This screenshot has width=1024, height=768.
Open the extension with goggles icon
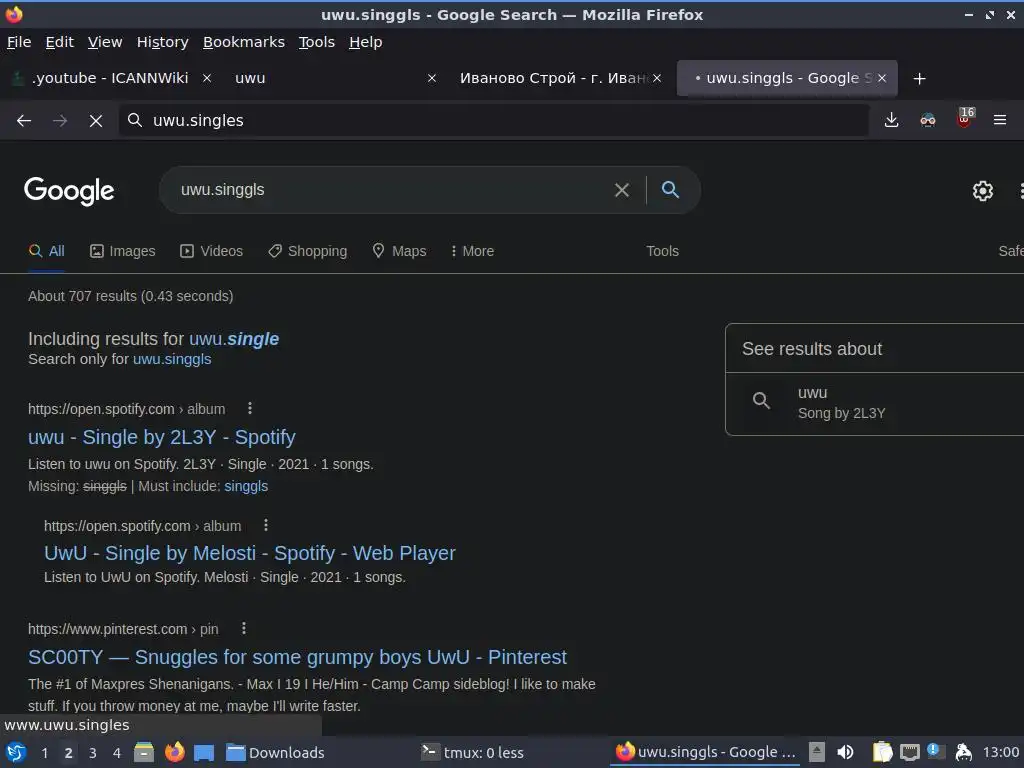927,120
